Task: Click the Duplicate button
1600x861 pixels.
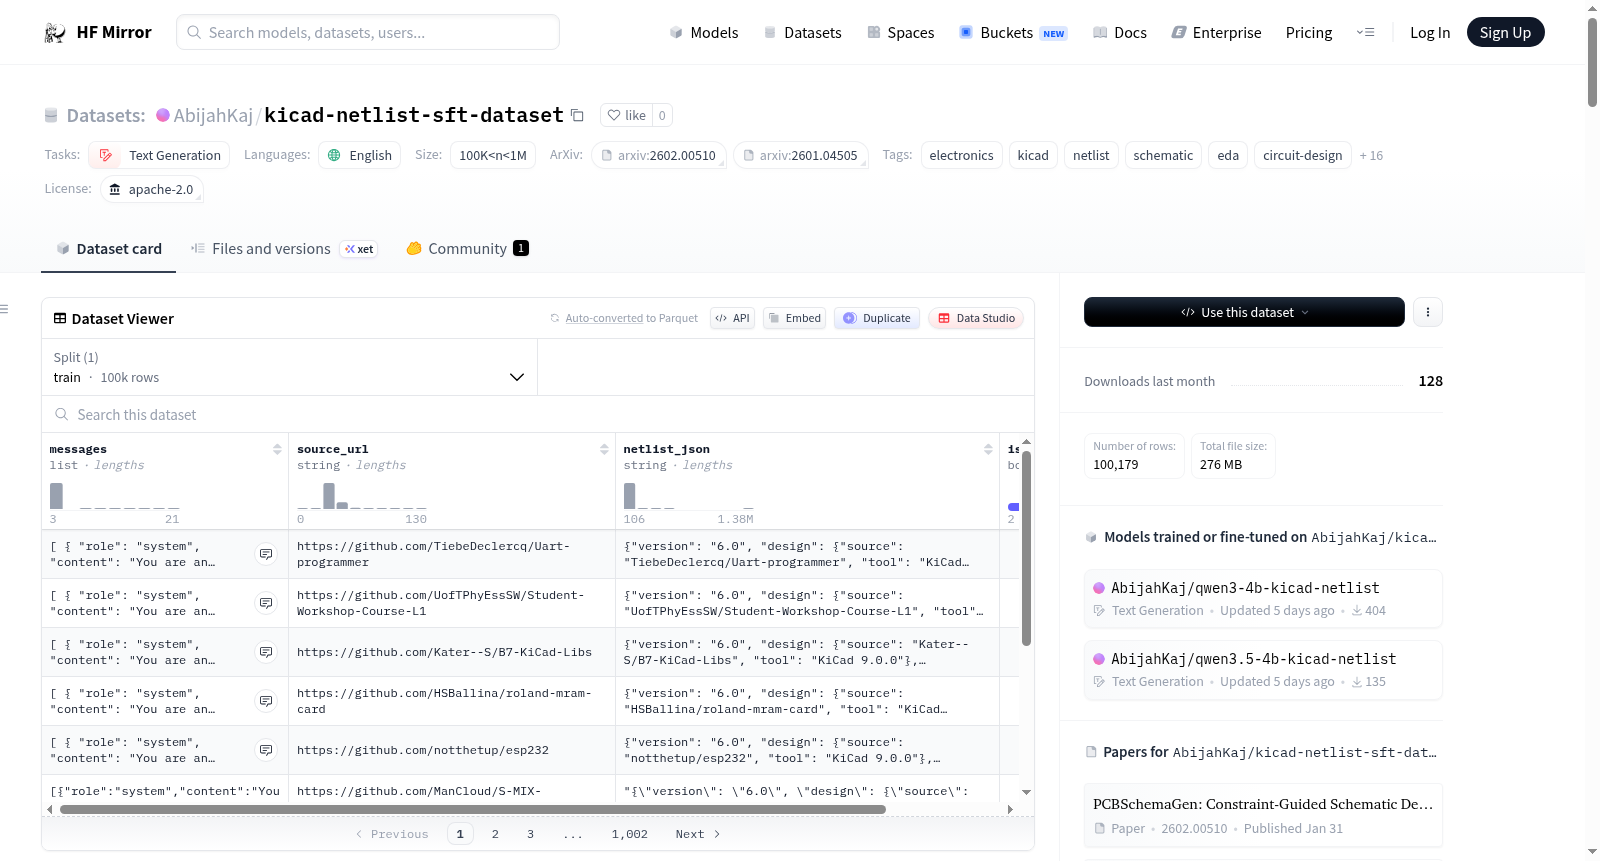Action: point(877,318)
